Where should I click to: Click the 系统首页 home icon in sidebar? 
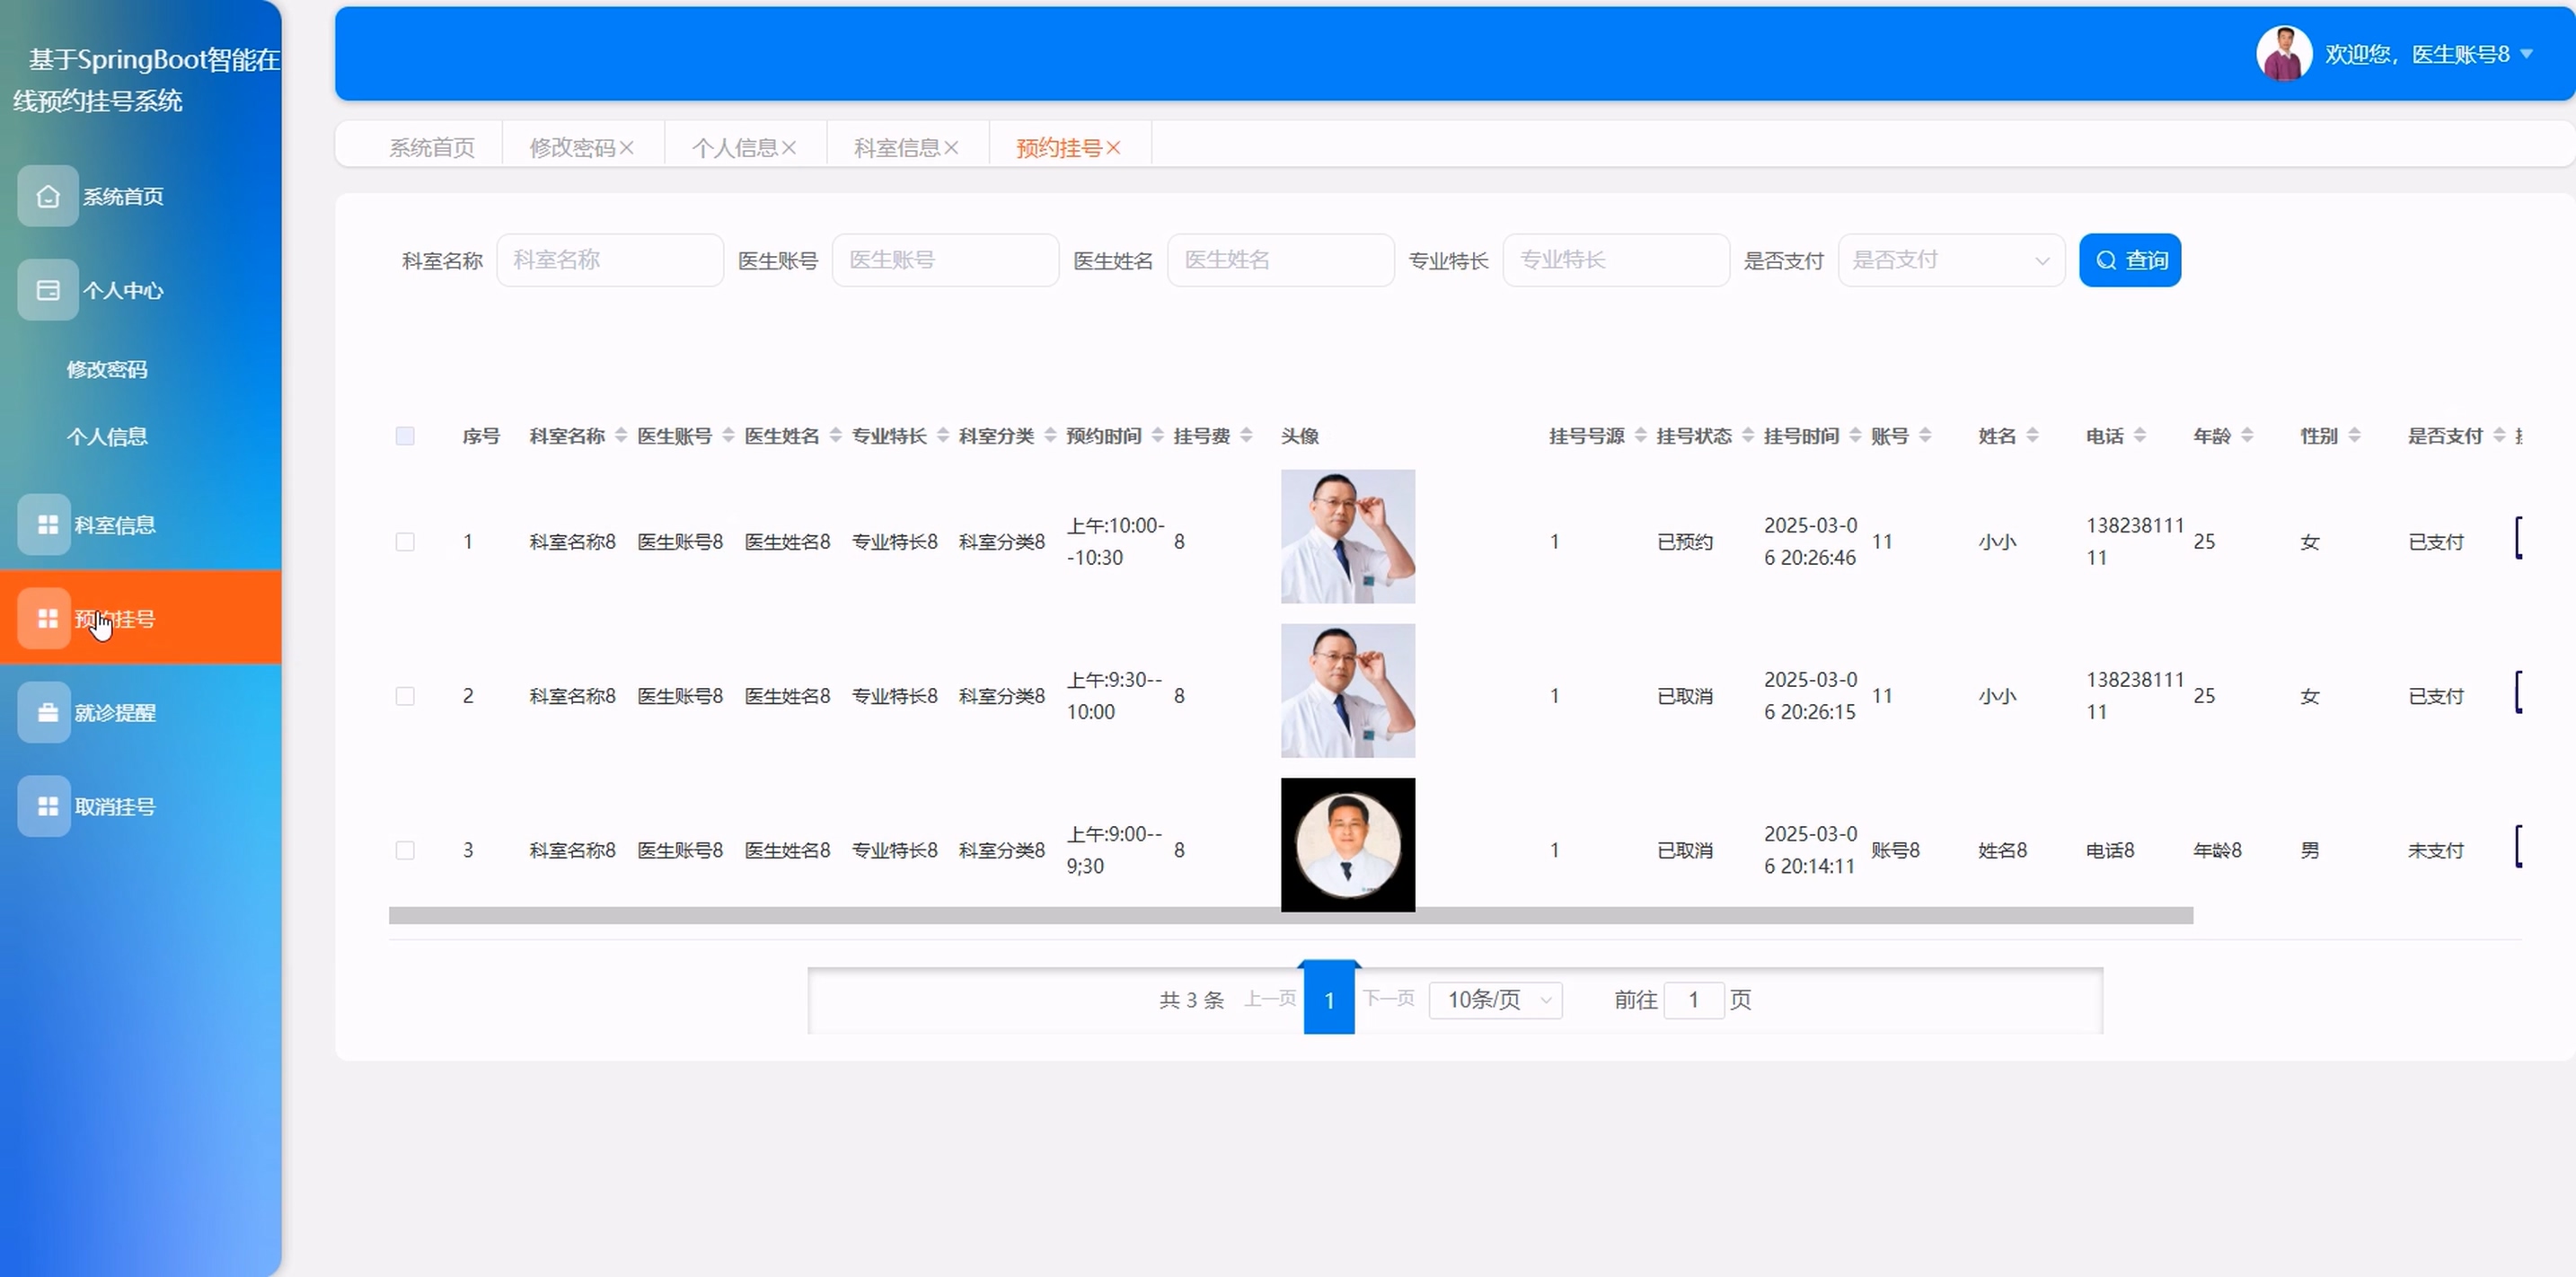(x=47, y=196)
